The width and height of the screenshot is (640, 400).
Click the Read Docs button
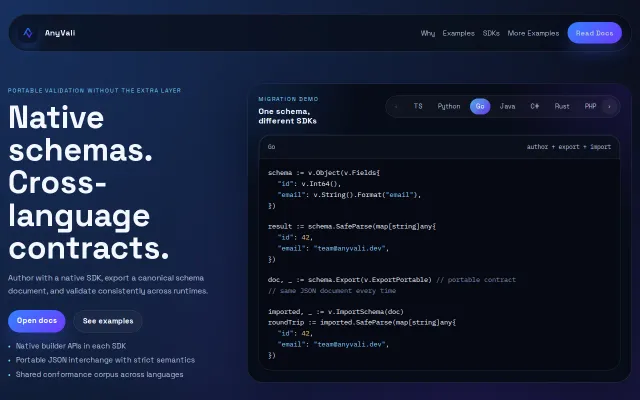click(594, 33)
